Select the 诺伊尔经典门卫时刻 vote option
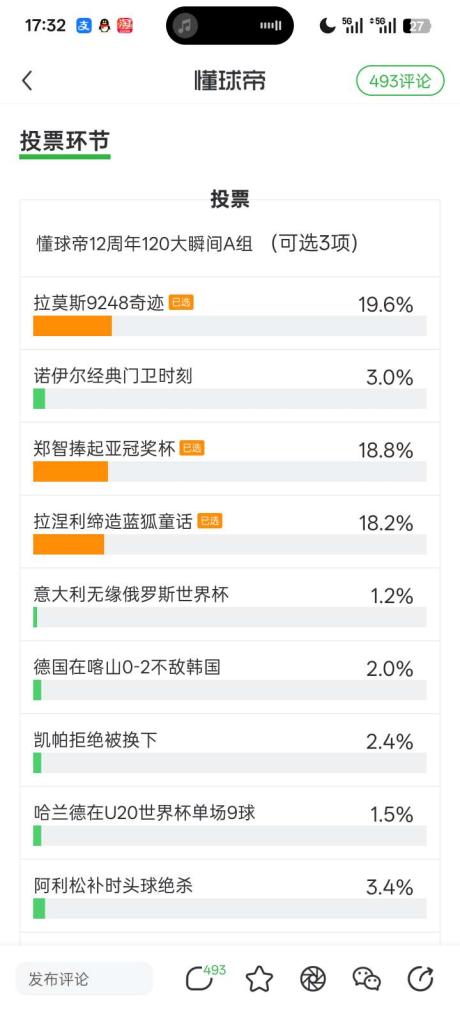The width and height of the screenshot is (460, 1012). 230,387
